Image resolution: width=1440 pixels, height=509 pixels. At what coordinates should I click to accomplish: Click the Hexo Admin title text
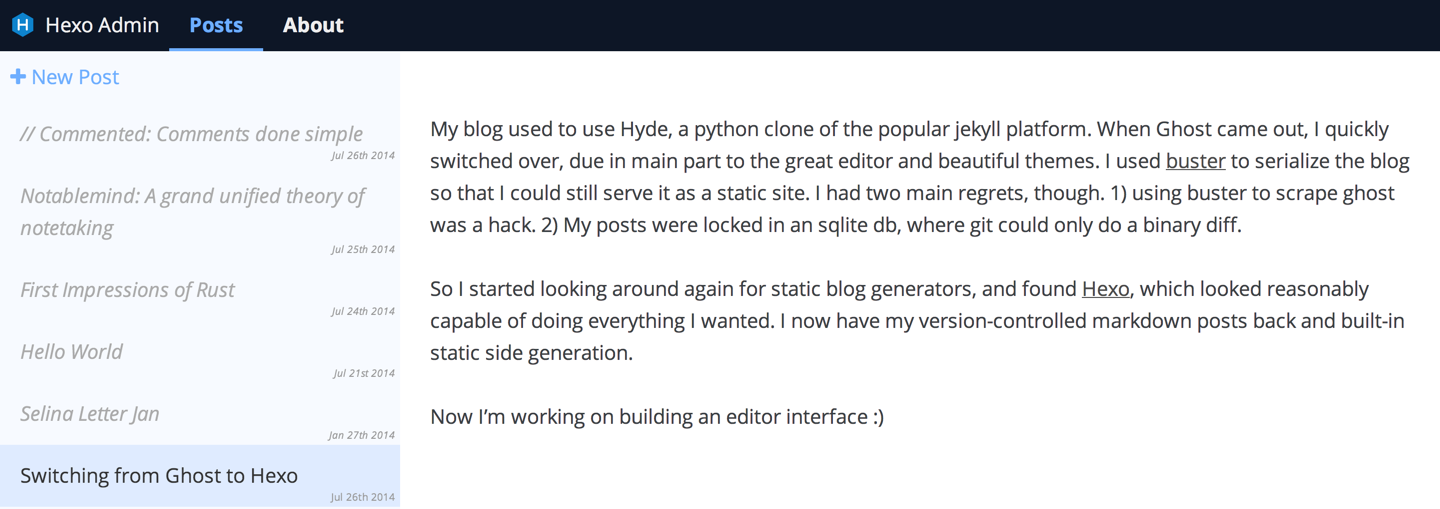(x=102, y=25)
